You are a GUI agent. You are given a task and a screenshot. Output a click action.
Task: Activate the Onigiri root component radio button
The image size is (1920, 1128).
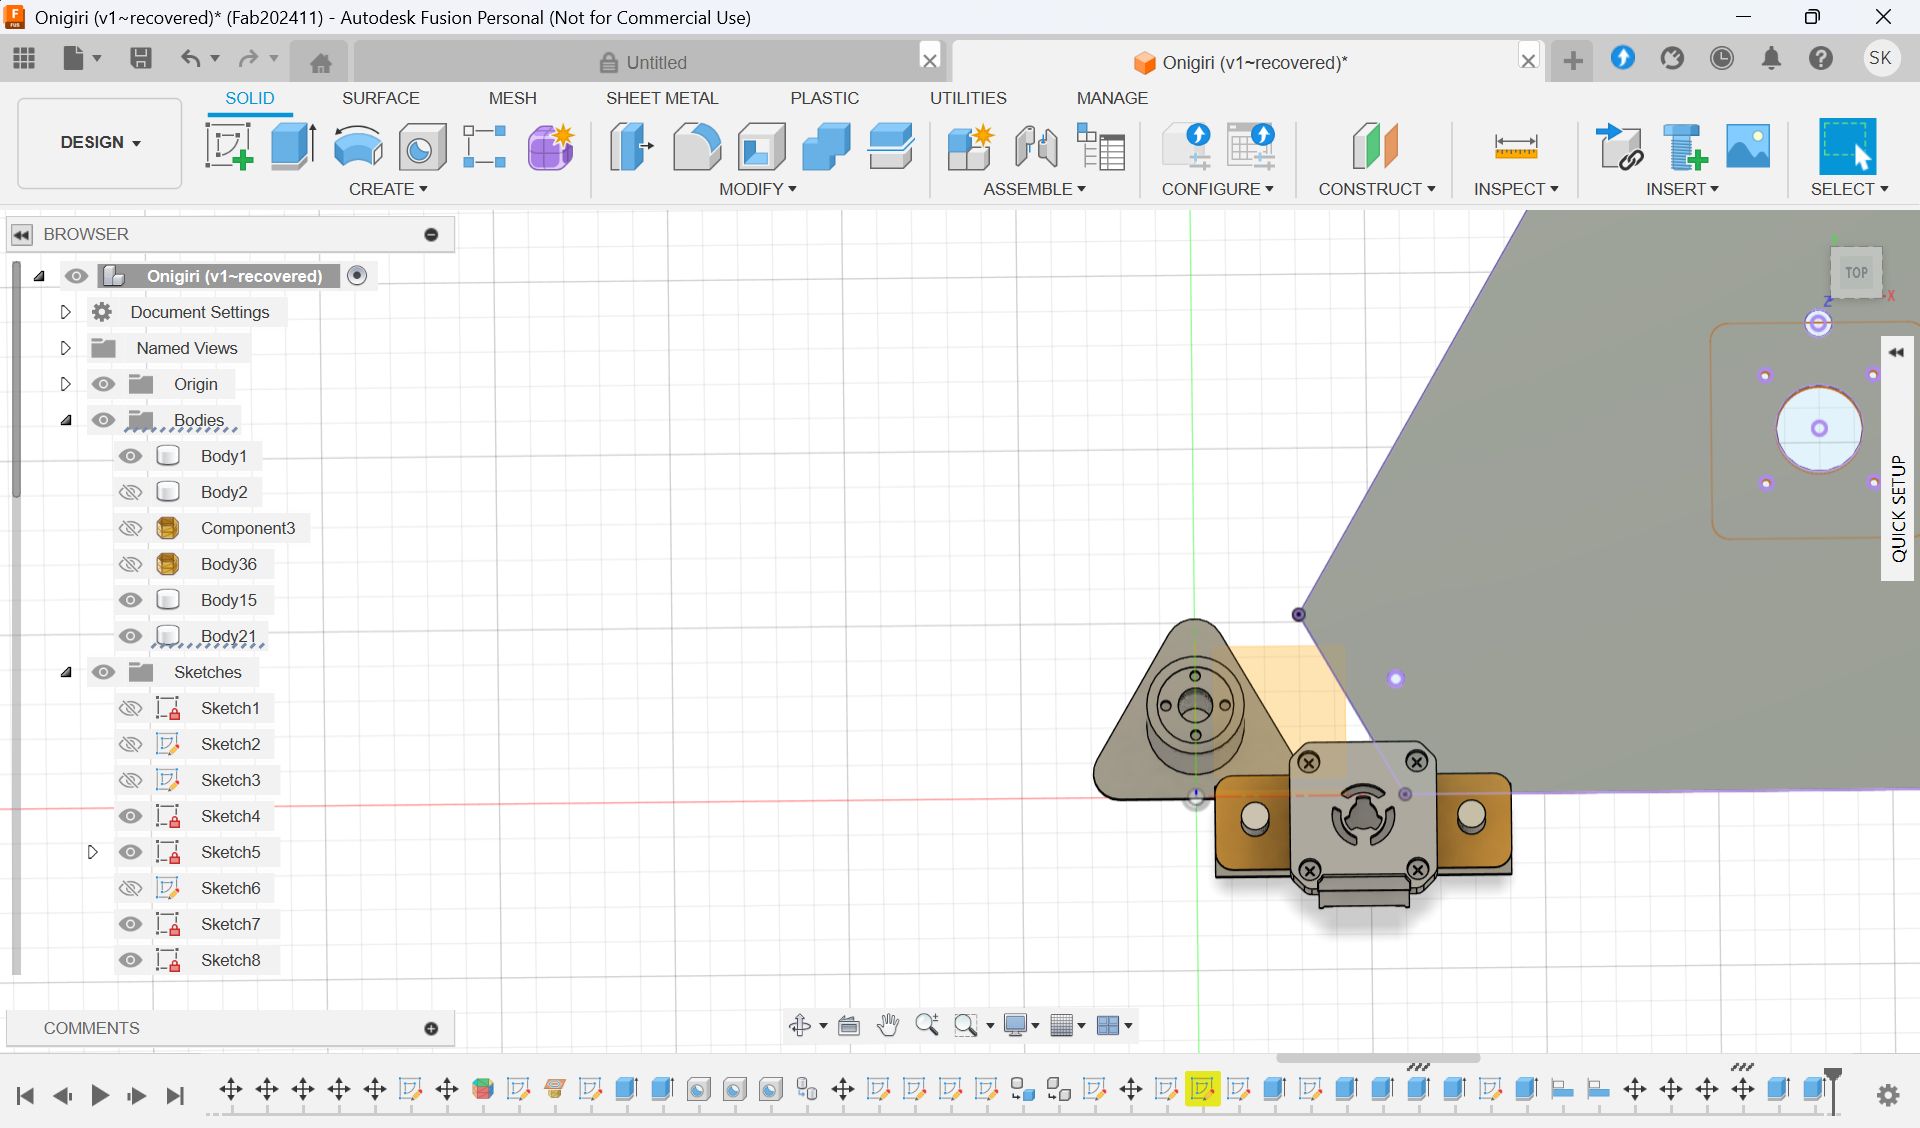pyautogui.click(x=357, y=275)
